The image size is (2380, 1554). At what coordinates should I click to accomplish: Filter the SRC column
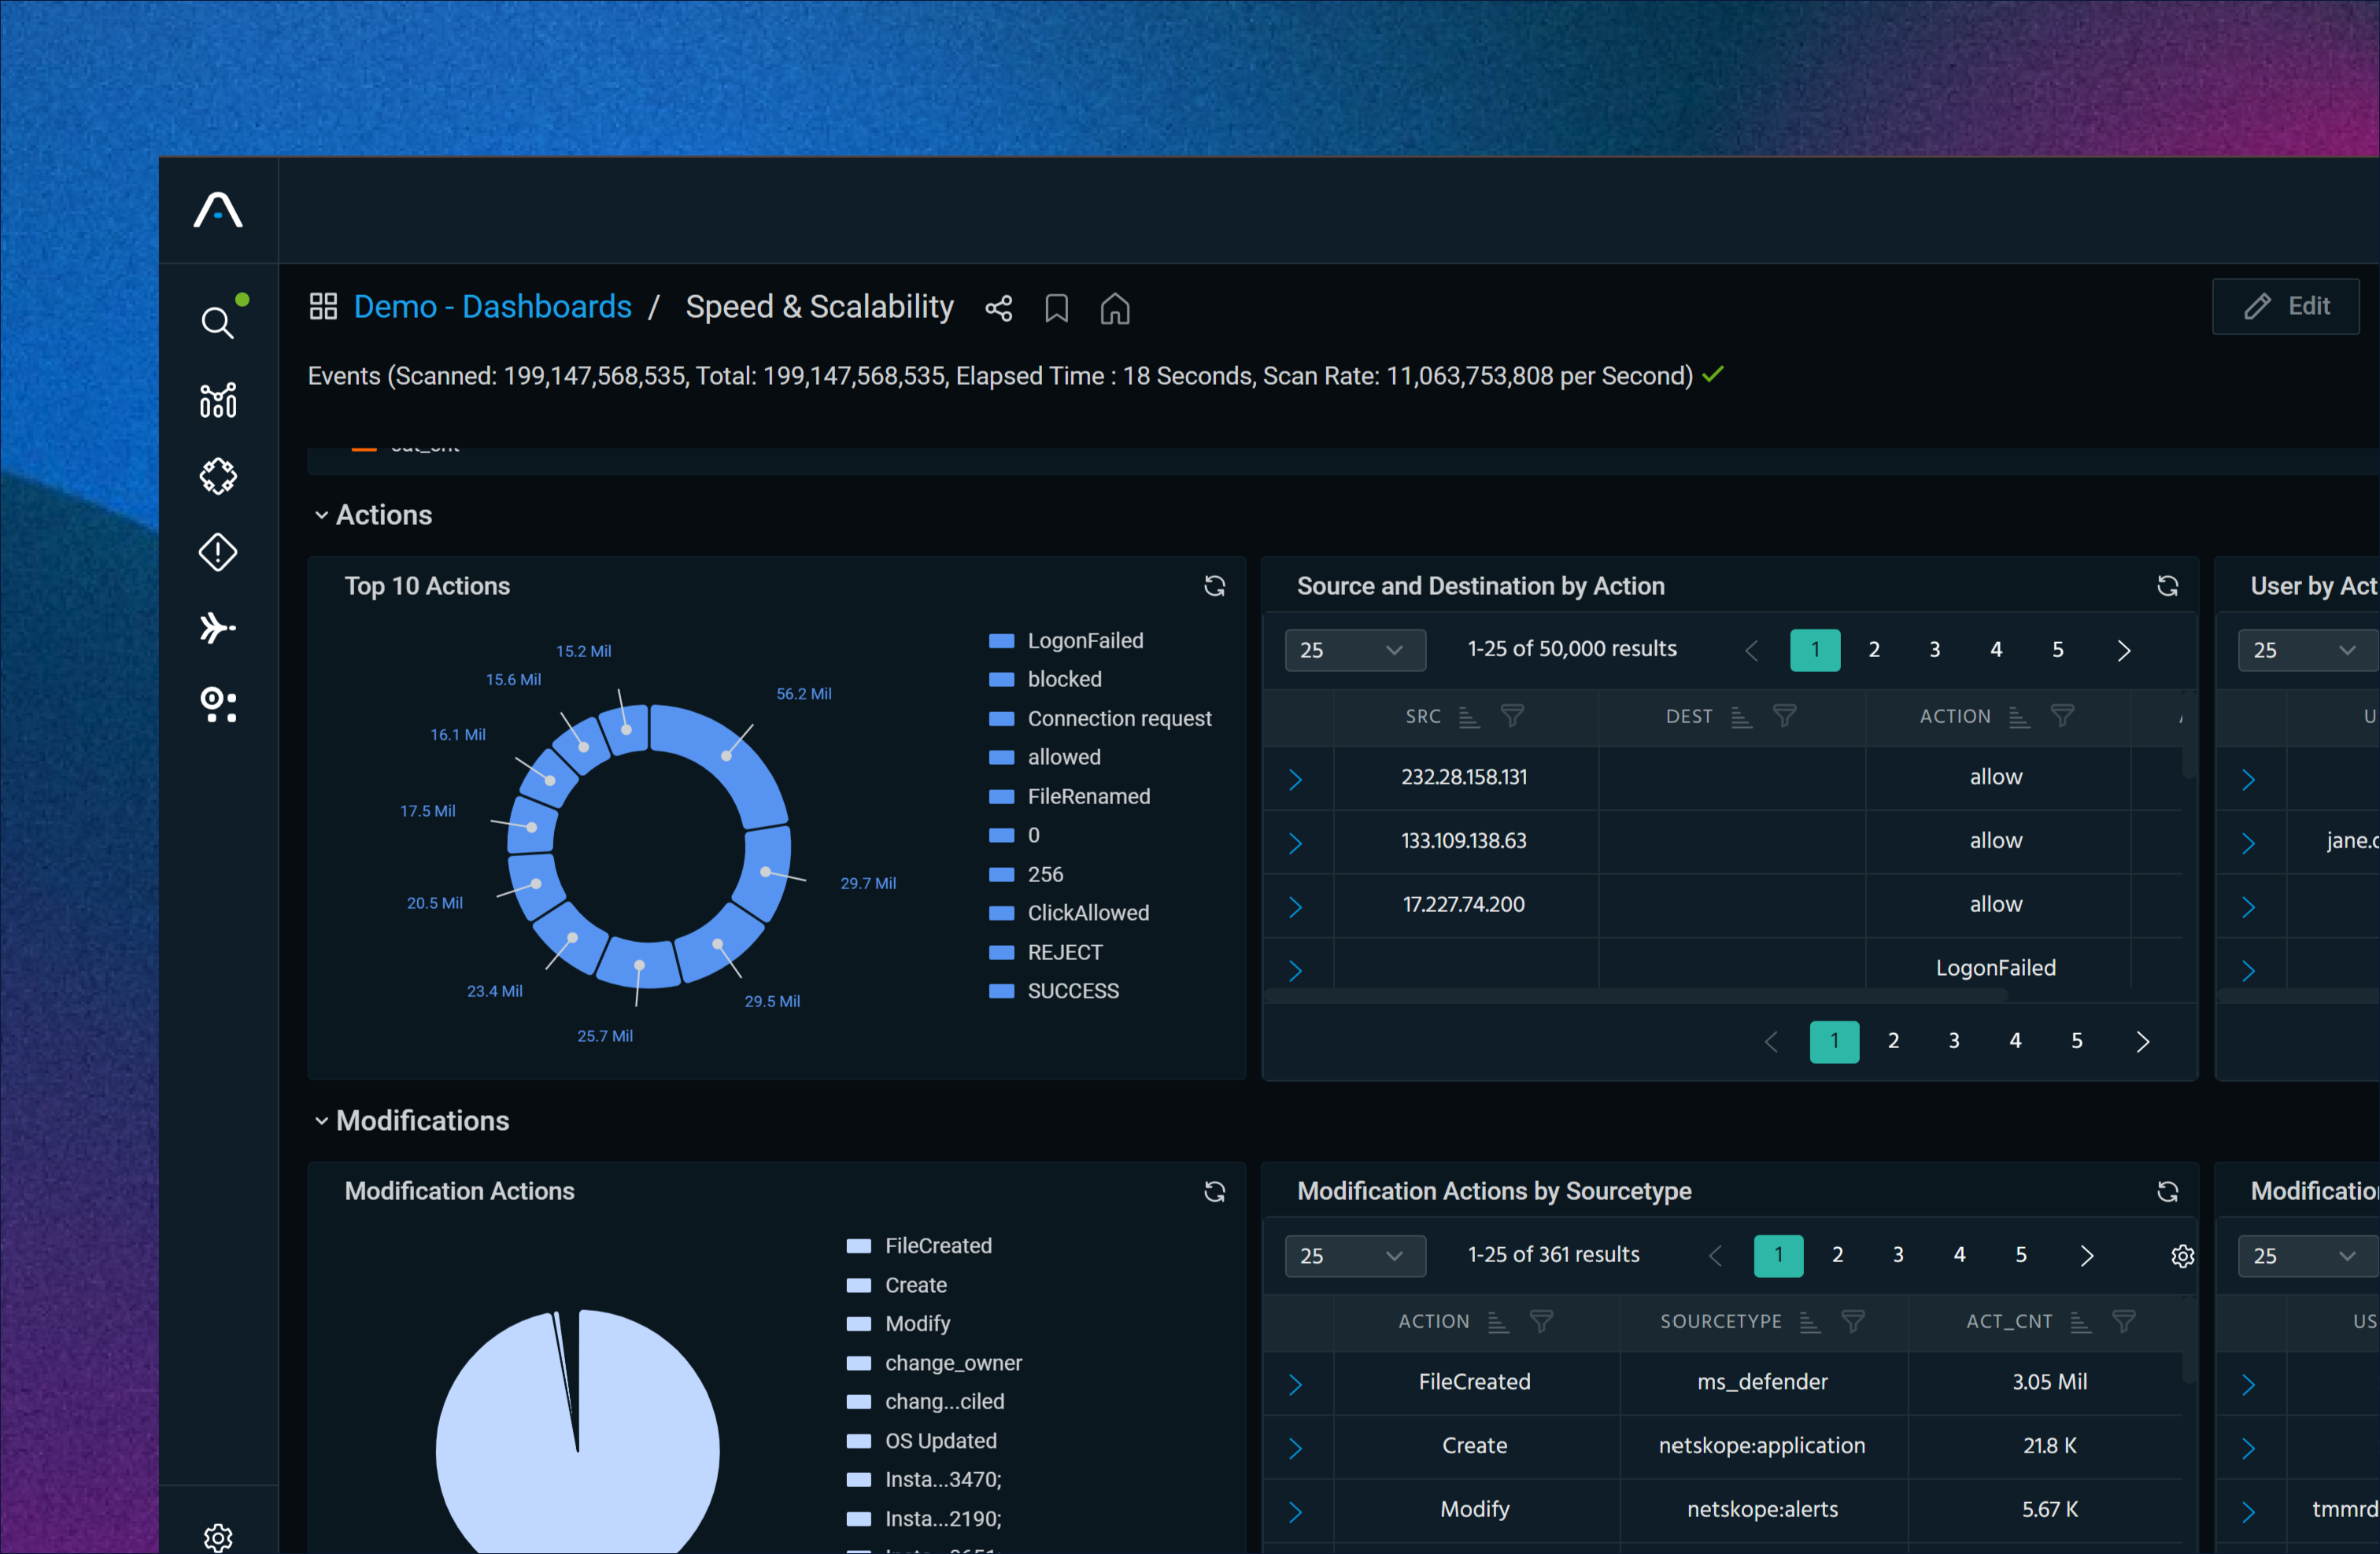tap(1512, 716)
